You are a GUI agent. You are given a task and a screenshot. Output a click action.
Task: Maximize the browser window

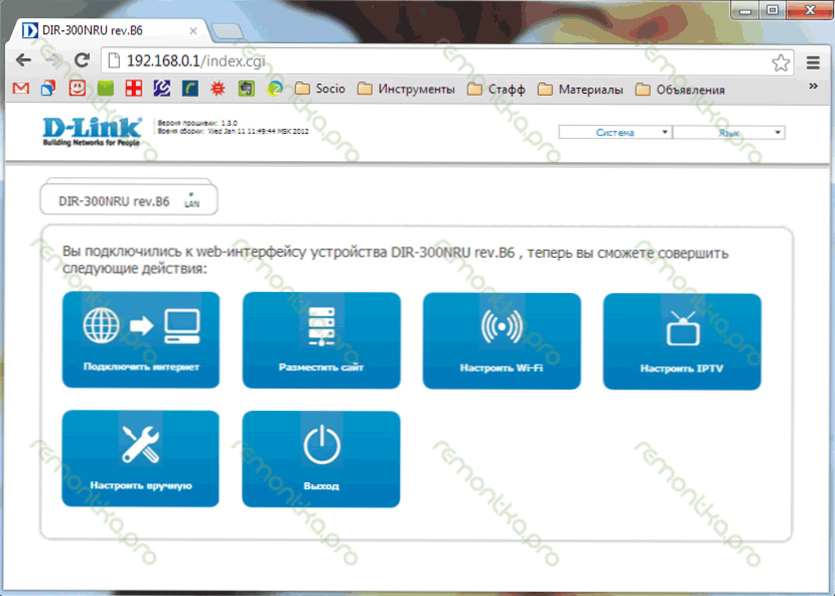(772, 10)
